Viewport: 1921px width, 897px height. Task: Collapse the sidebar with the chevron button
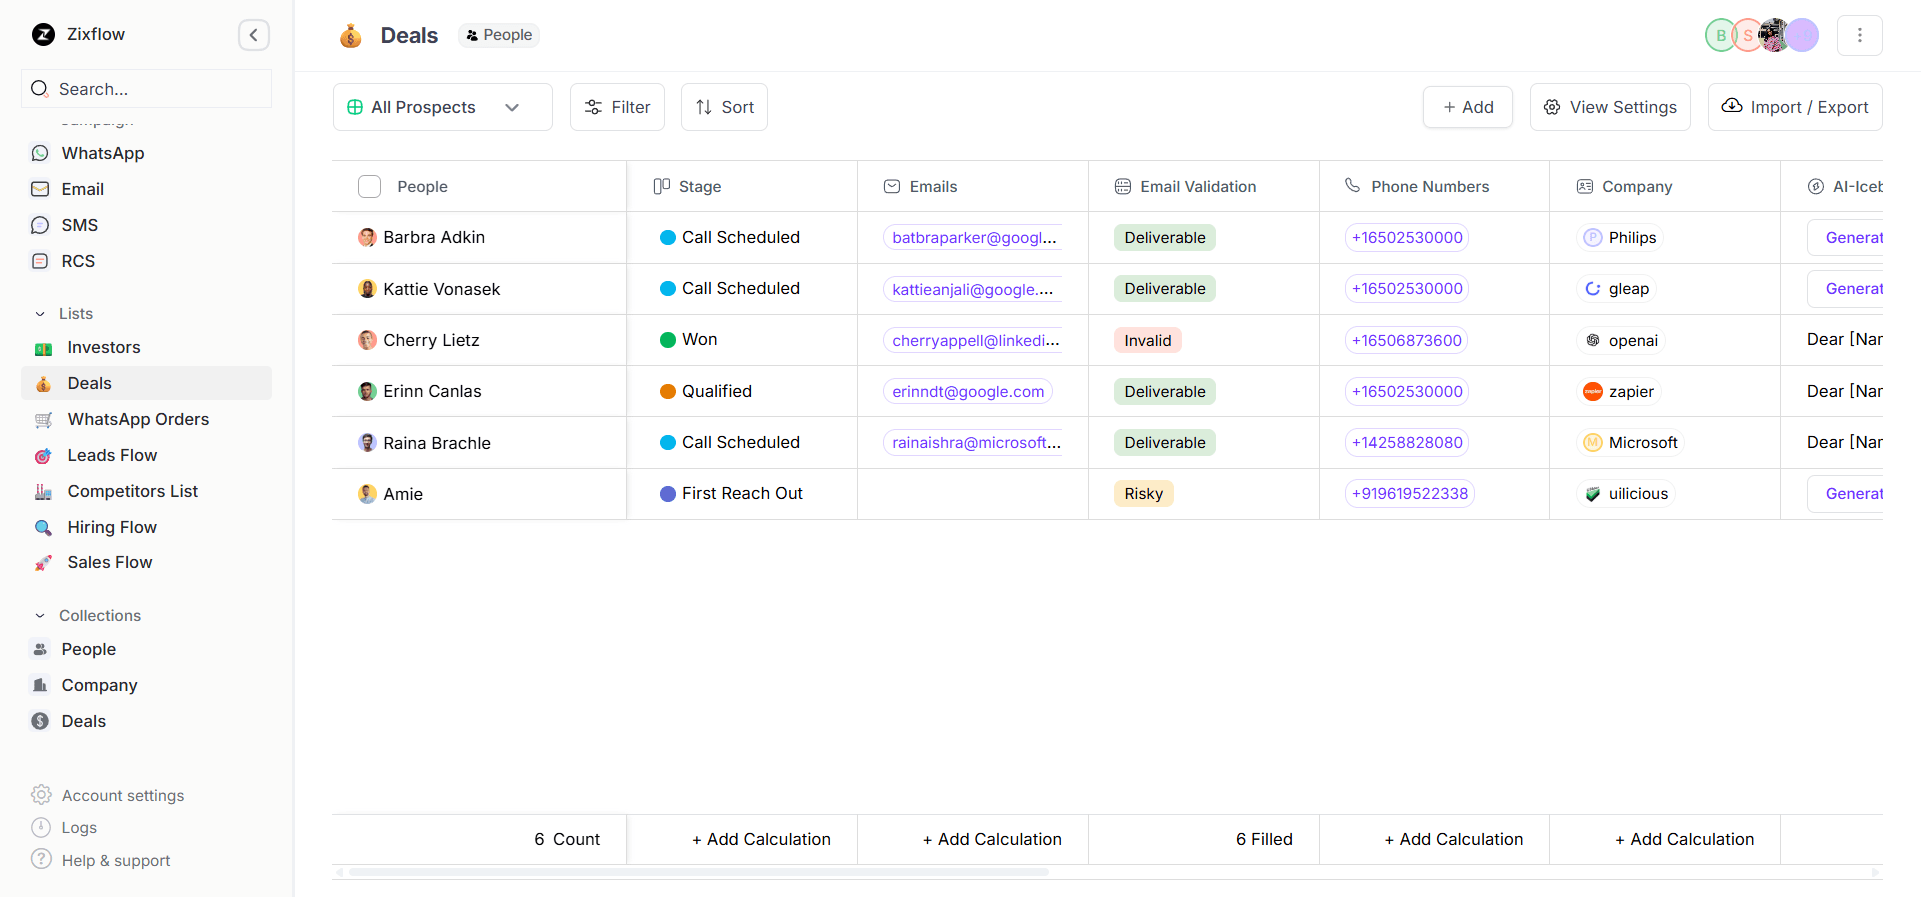pyautogui.click(x=253, y=35)
